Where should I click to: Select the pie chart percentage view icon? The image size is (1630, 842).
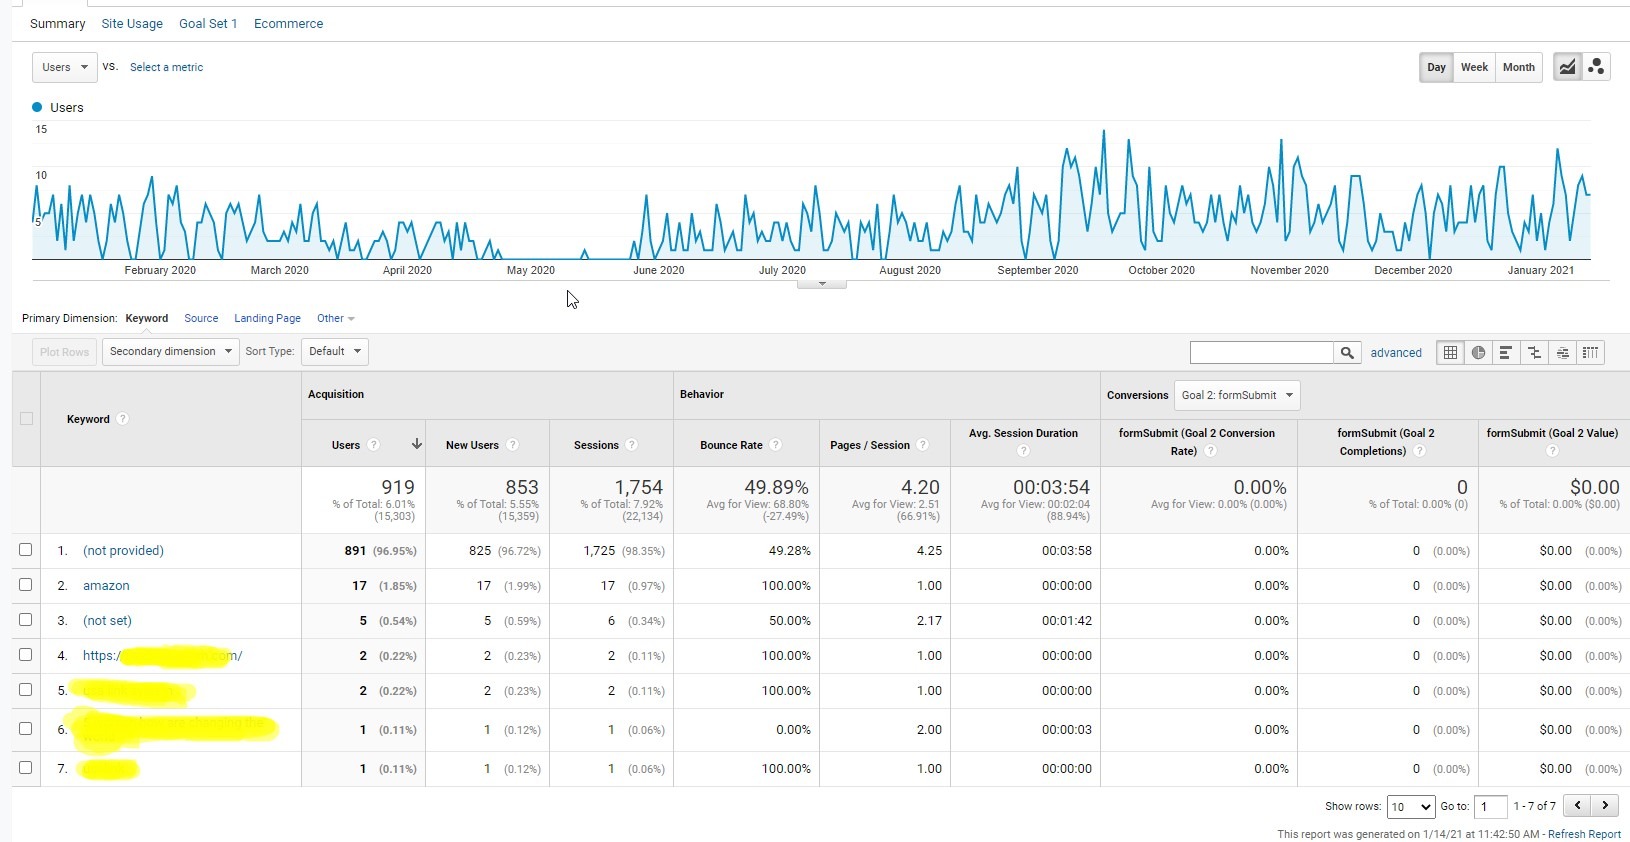coord(1478,352)
